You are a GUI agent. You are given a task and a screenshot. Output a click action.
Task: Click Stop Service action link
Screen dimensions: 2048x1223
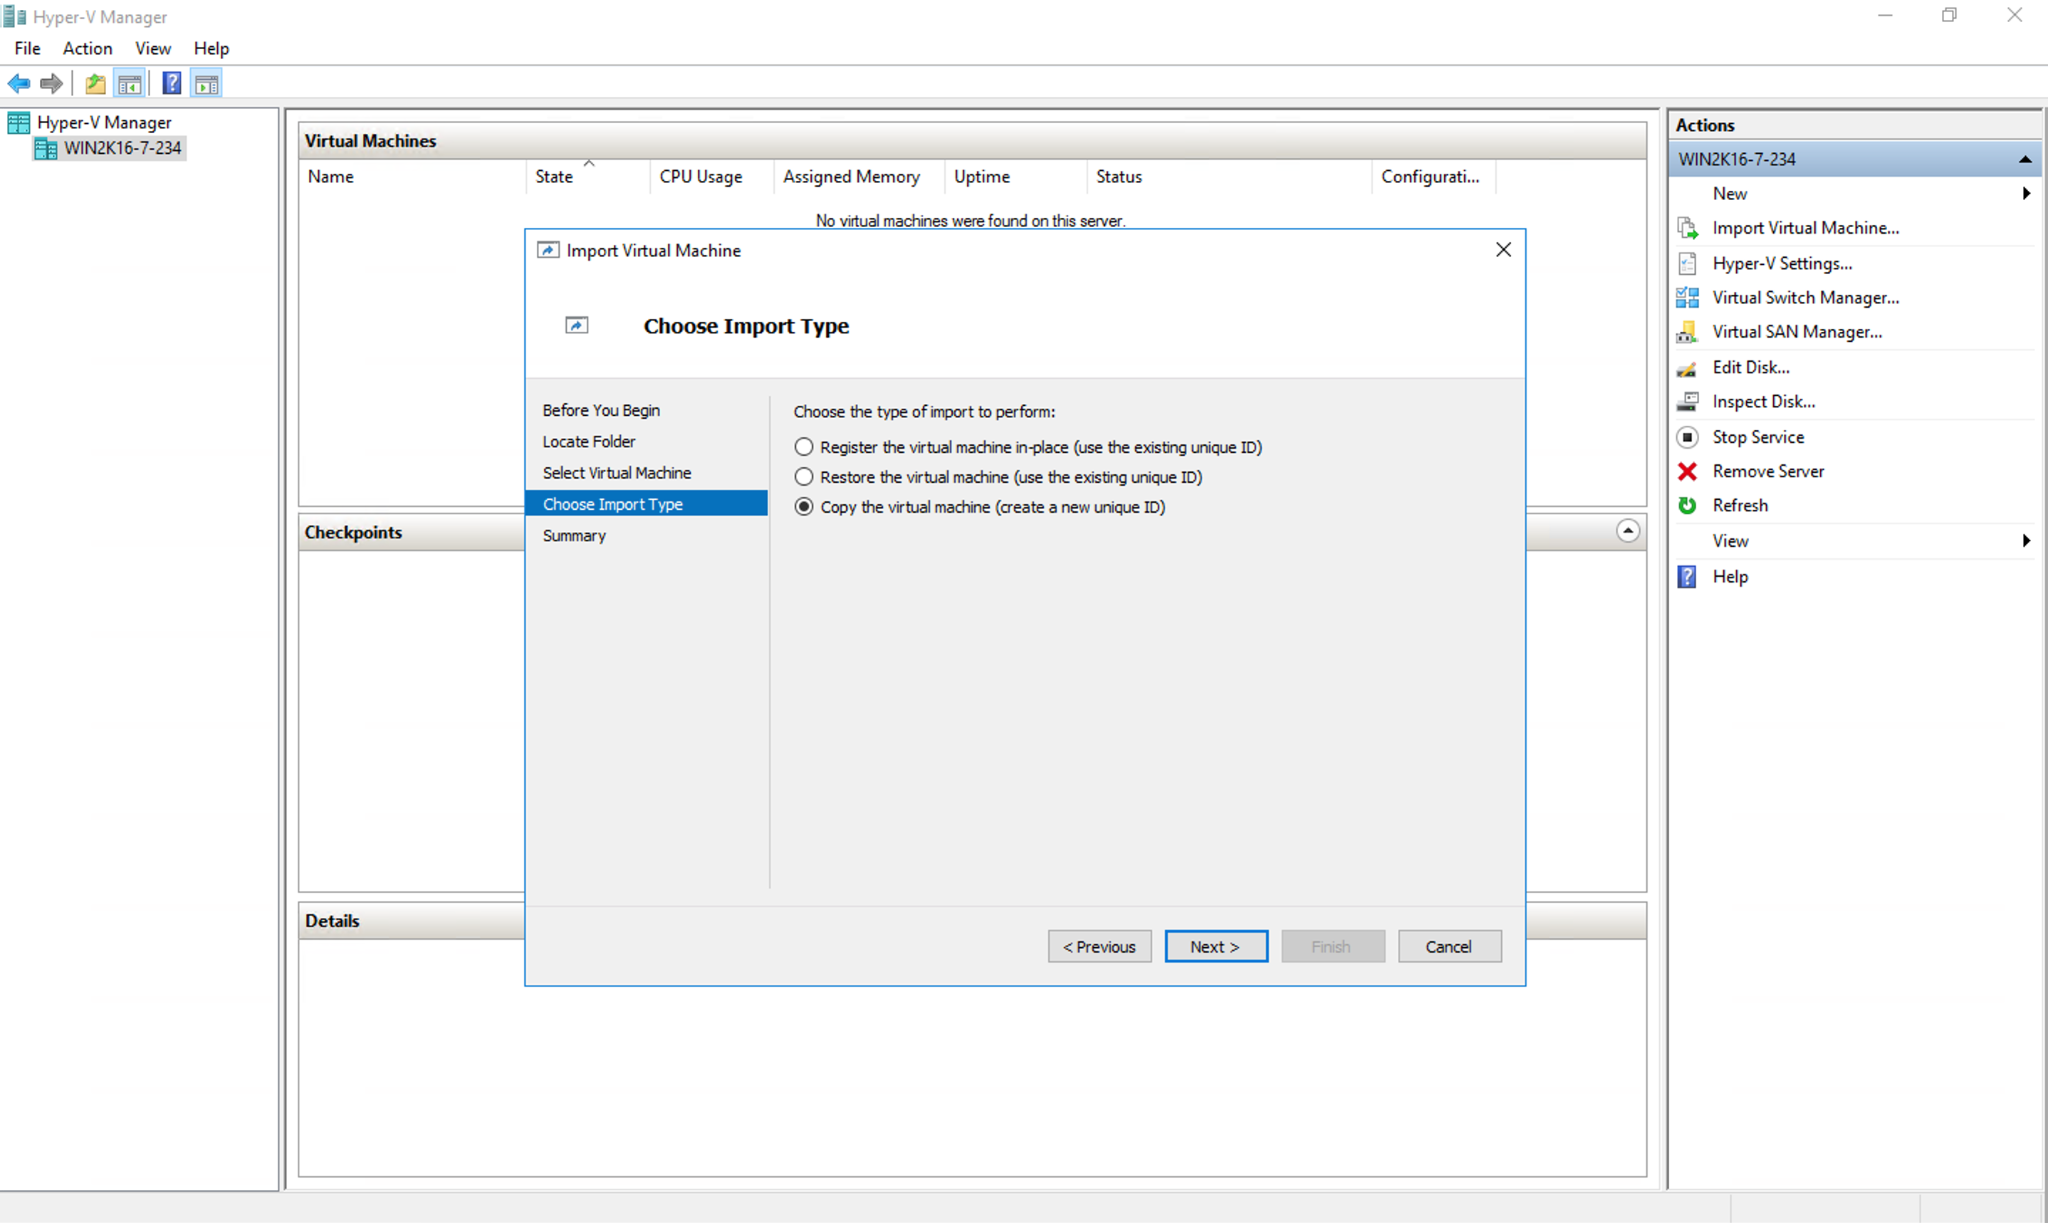pyautogui.click(x=1758, y=437)
